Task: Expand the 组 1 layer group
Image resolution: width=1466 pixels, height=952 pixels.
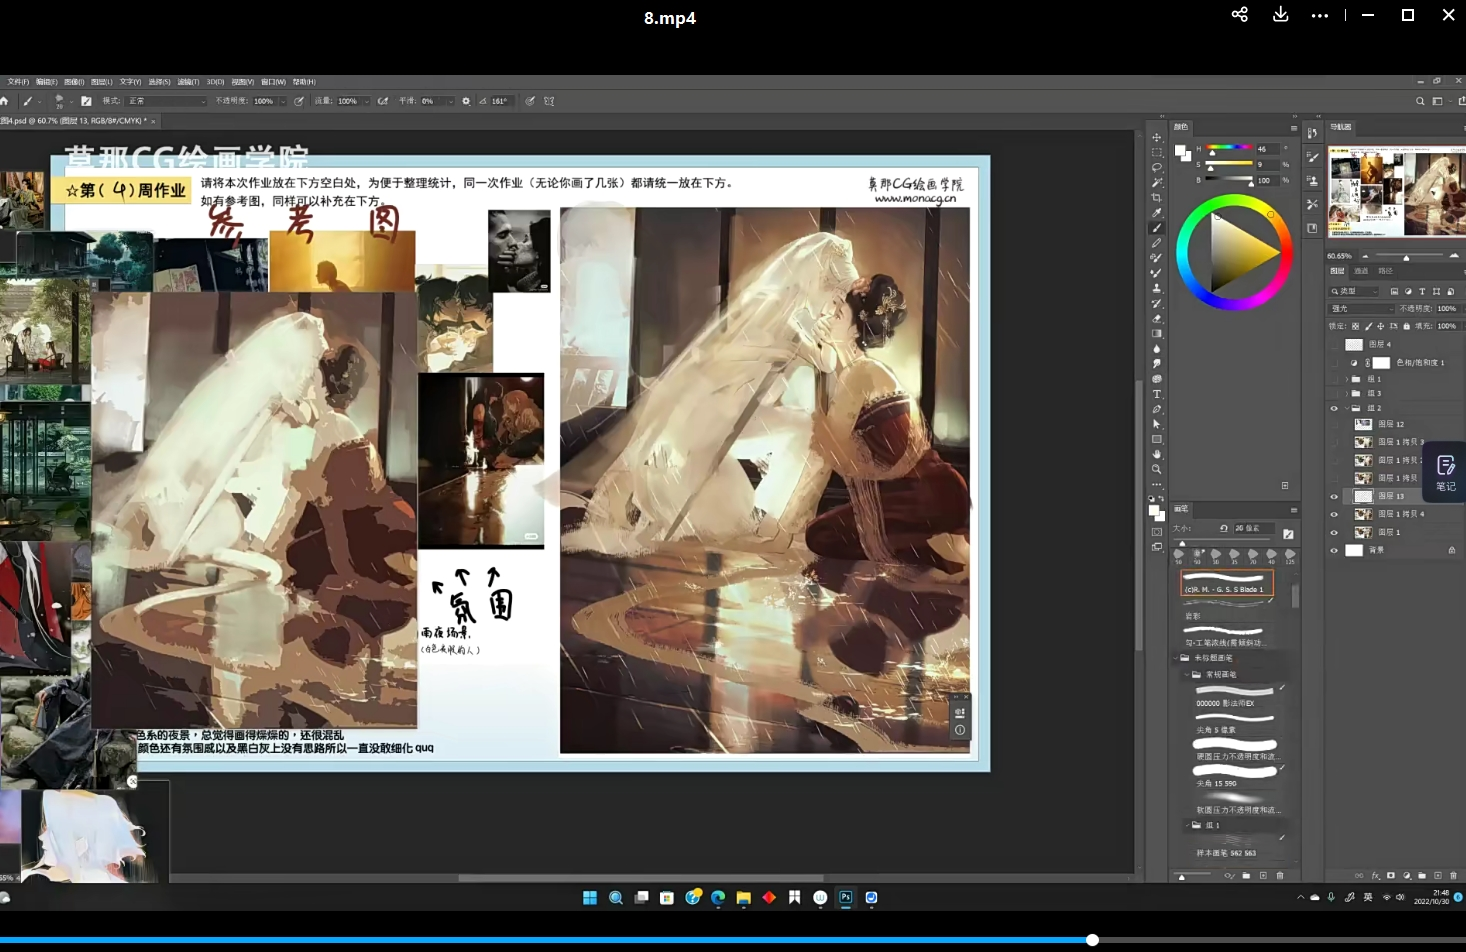Action: [x=1346, y=379]
